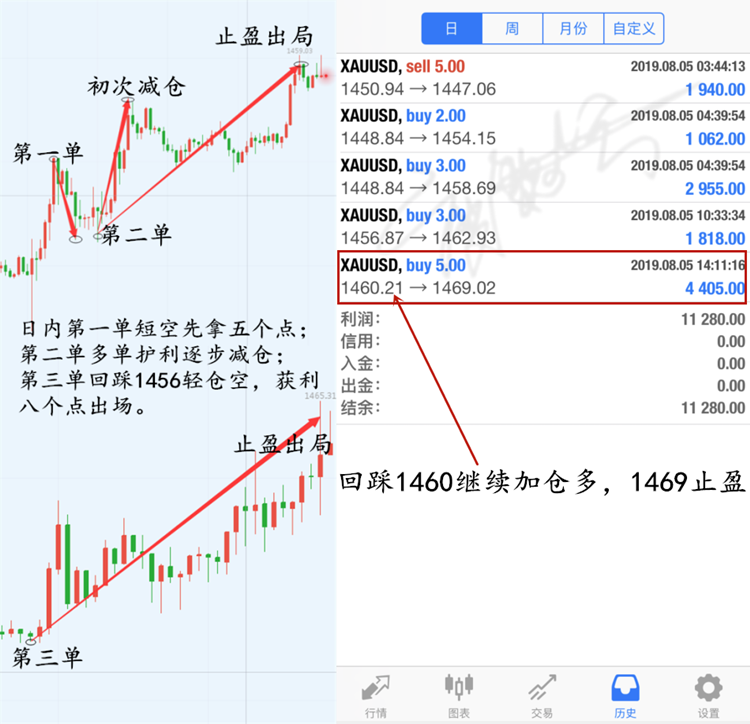Select the 1448.84 → 1454.15 price text
Screen dimensions: 750x724
(x=418, y=139)
